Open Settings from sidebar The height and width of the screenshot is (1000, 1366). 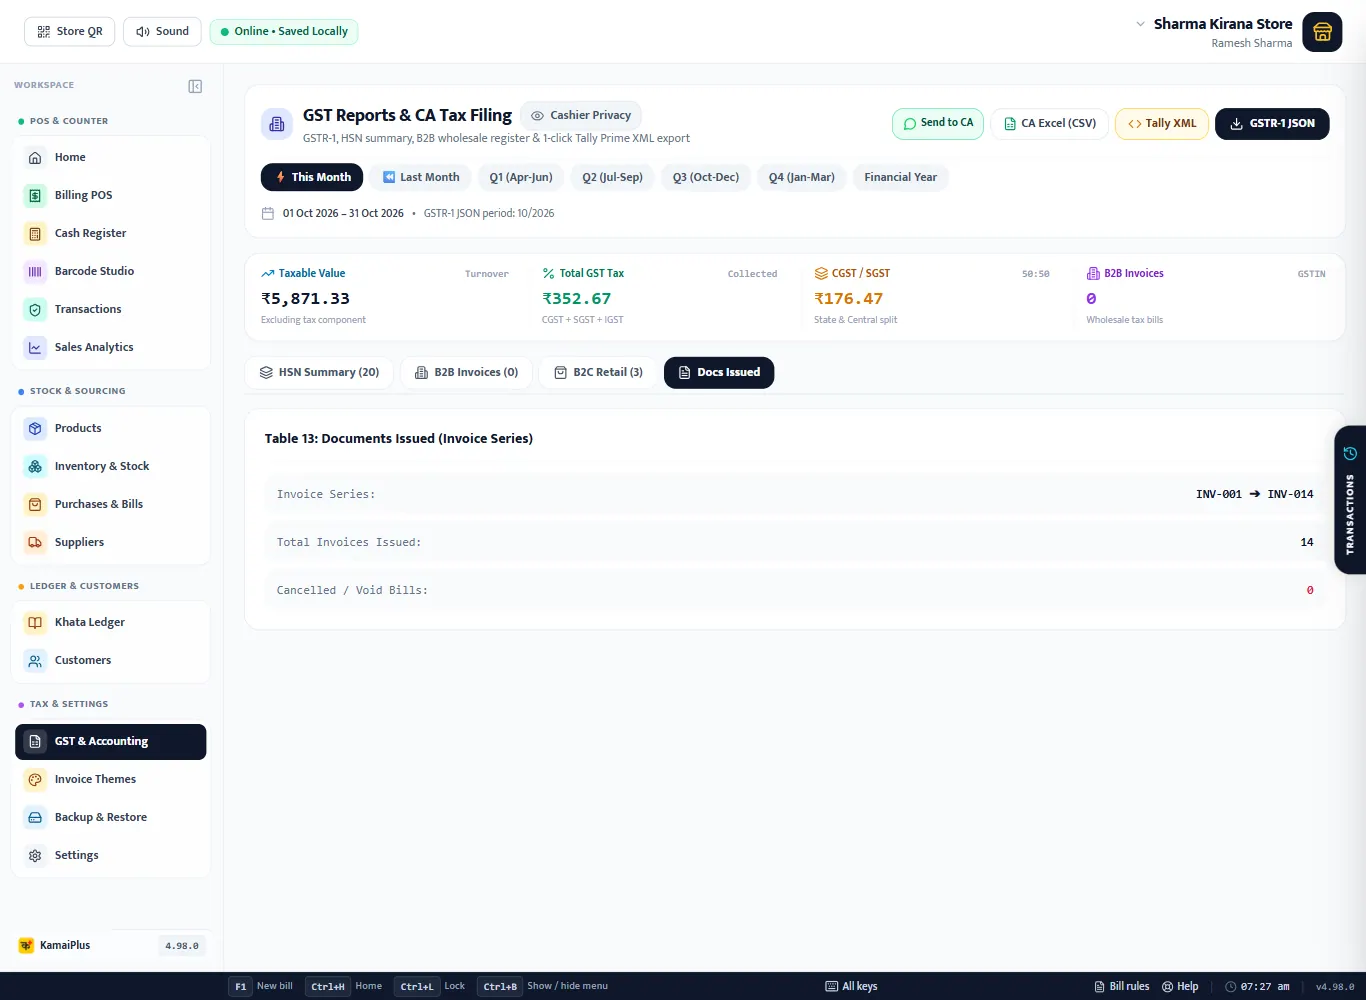click(x=111, y=855)
